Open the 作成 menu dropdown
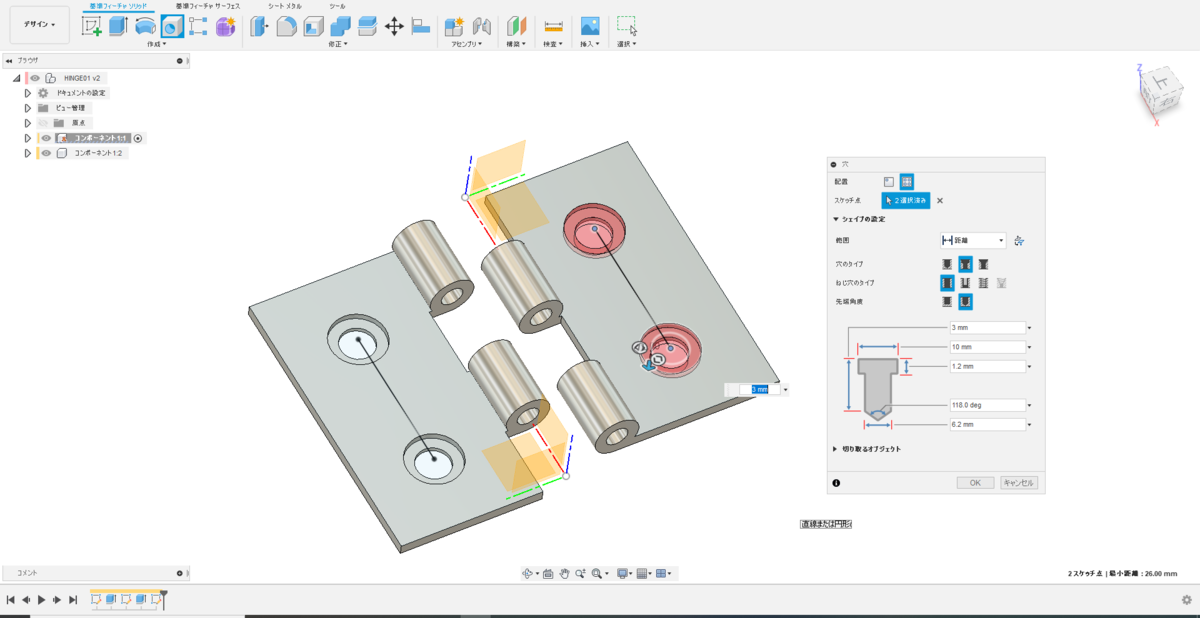The height and width of the screenshot is (618, 1200). (157, 44)
